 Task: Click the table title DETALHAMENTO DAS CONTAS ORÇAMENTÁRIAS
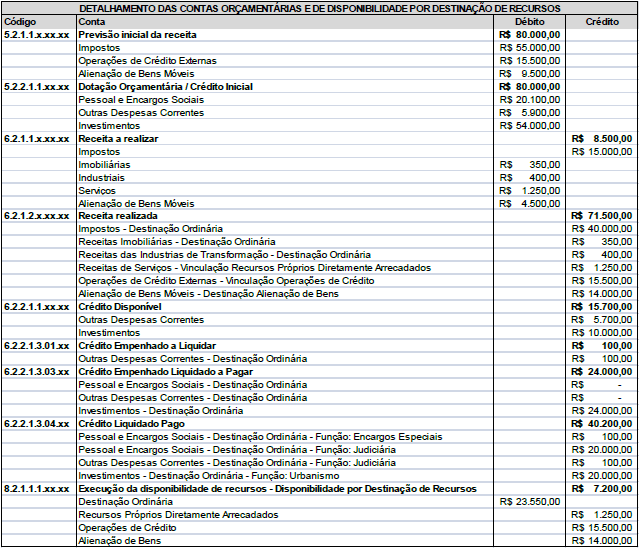point(319,8)
